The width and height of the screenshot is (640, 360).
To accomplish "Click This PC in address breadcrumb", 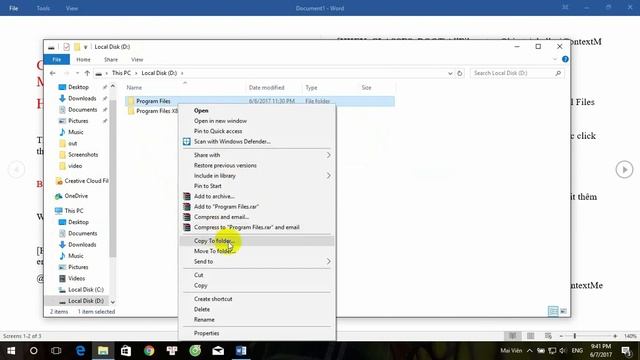I will (121, 73).
